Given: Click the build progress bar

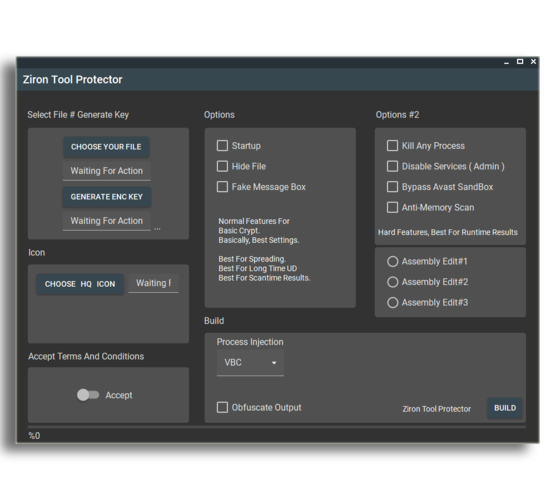Looking at the screenshot, I should [x=277, y=427].
